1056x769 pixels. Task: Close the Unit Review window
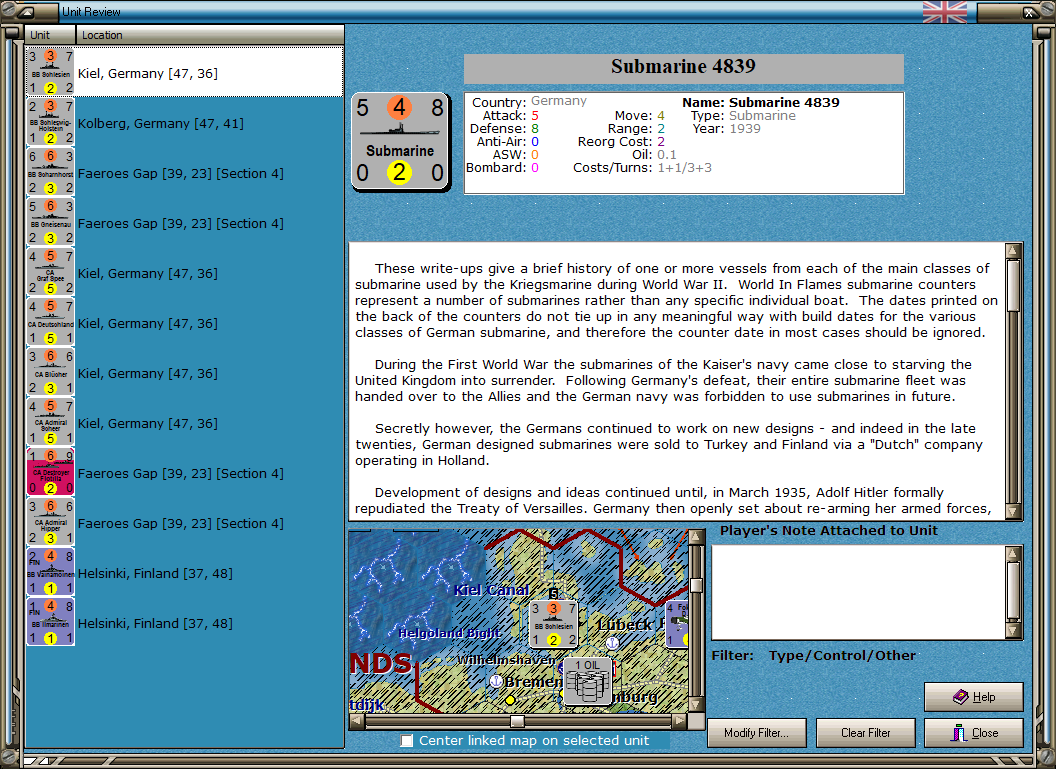(x=974, y=733)
